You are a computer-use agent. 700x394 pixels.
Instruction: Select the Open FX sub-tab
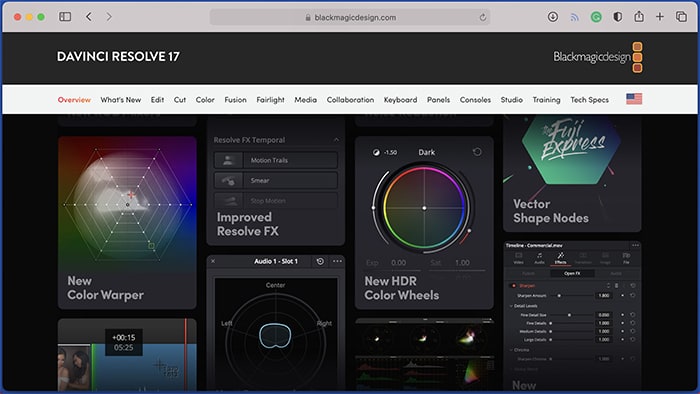(572, 274)
